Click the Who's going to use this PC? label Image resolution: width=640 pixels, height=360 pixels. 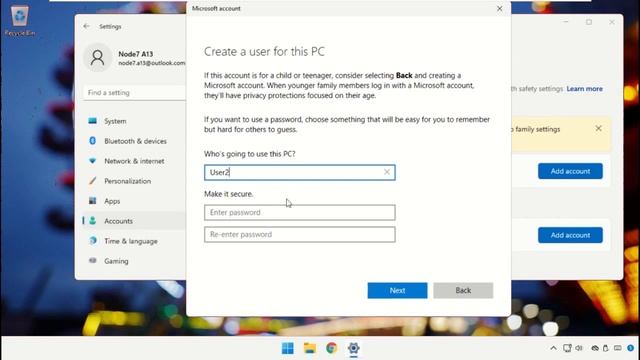[249, 154]
